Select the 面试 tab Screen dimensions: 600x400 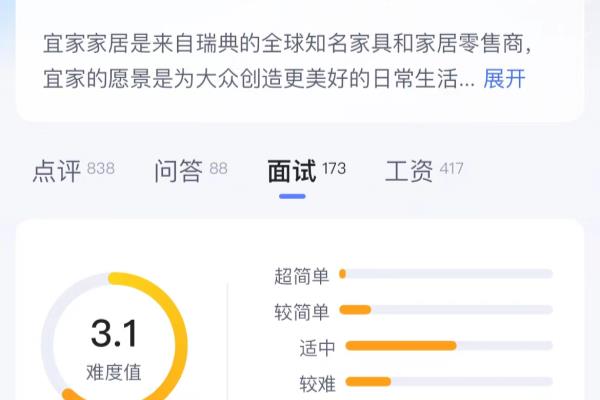tap(307, 170)
